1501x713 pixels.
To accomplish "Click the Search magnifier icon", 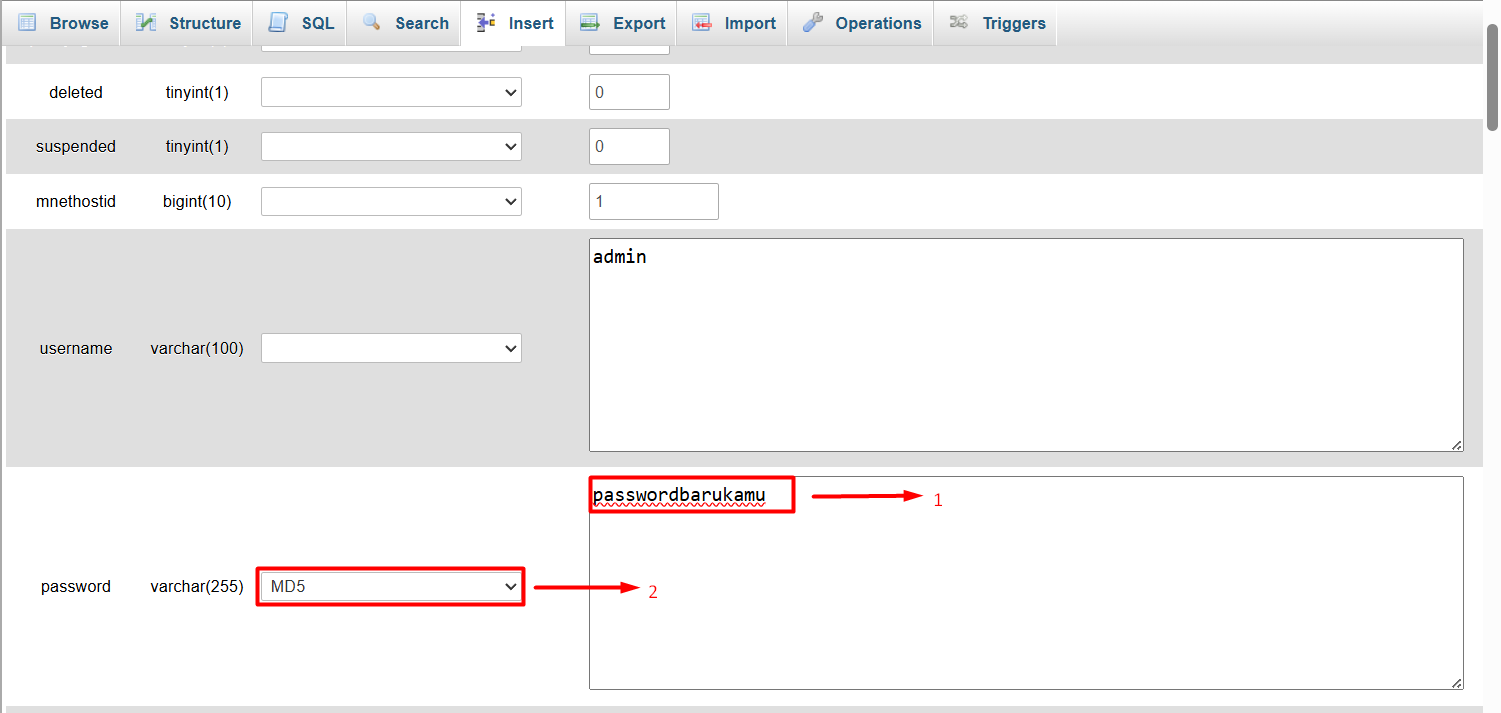I will click(372, 23).
